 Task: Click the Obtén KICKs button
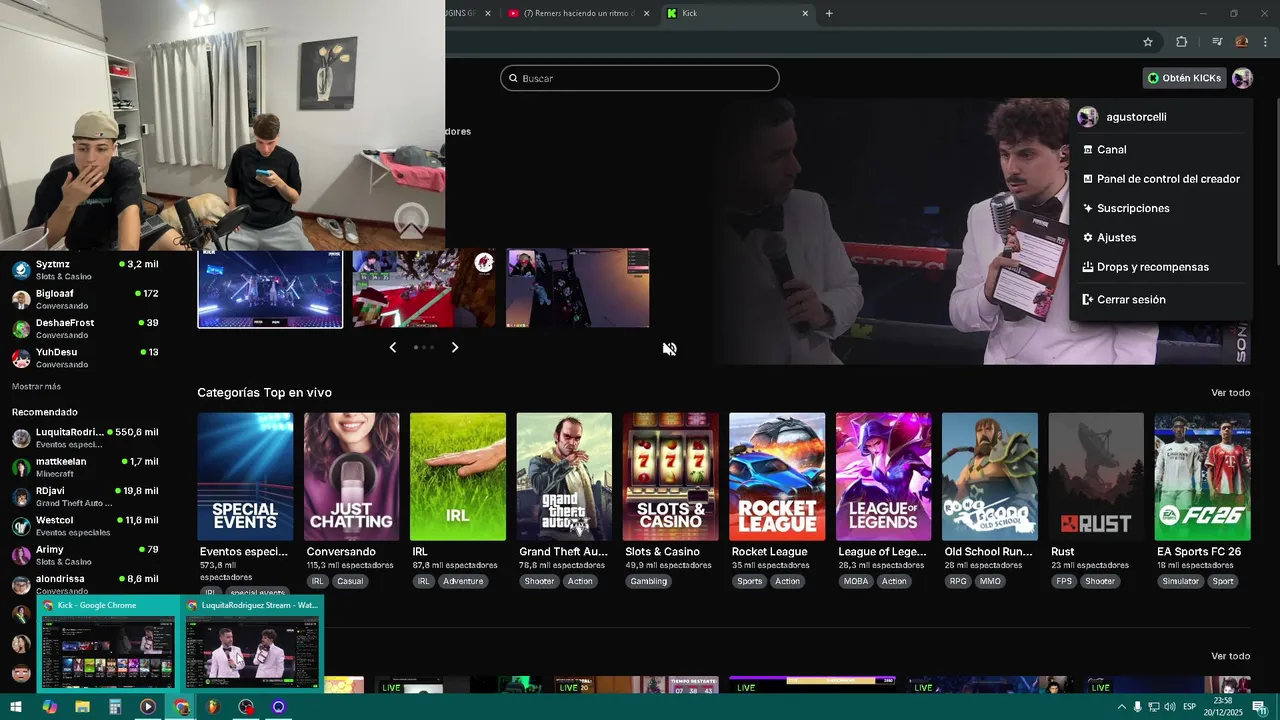pyautogui.click(x=1185, y=78)
